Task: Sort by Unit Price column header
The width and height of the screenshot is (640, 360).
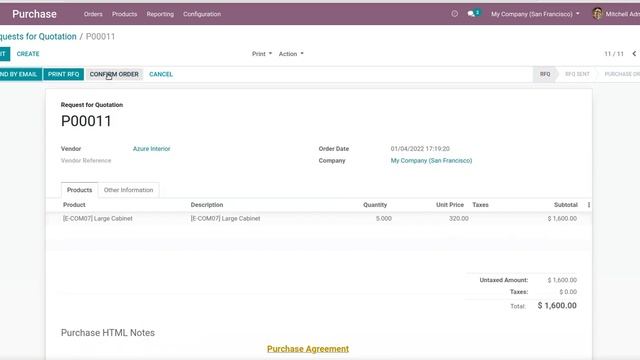Action: (x=450, y=205)
